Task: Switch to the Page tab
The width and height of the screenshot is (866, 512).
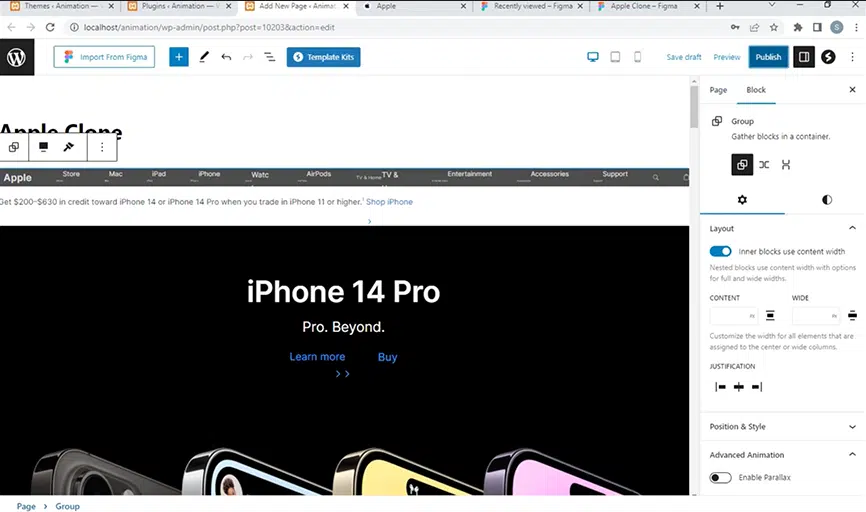Action: click(718, 89)
